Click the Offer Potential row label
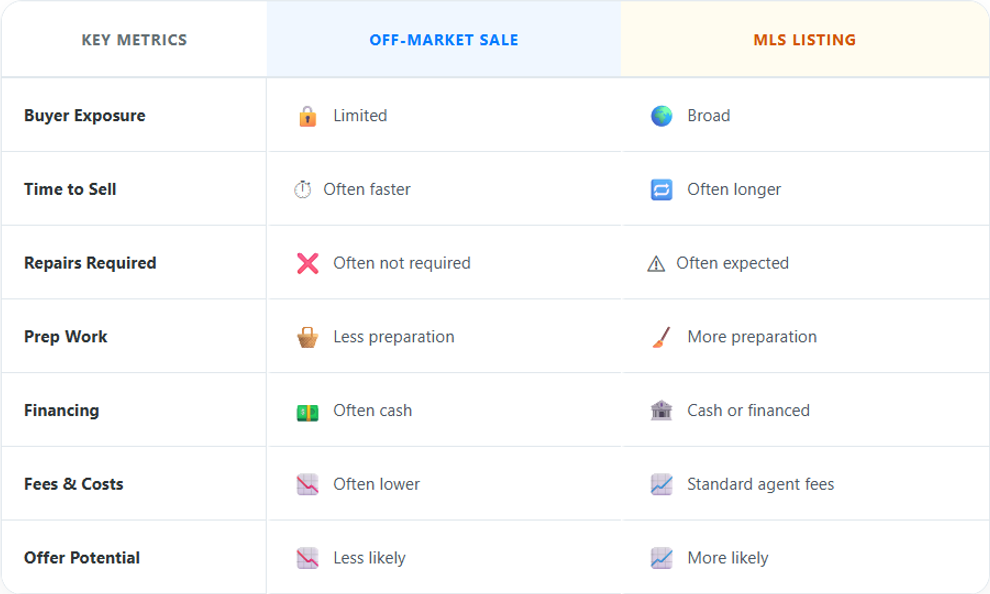 (x=82, y=558)
